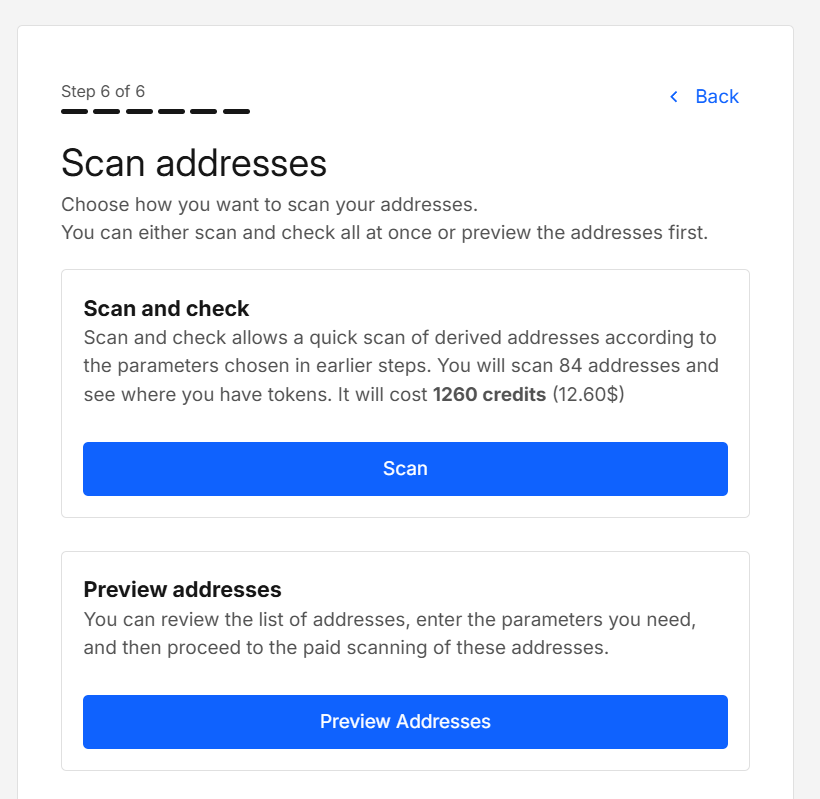
Task: Click the 'Scan addresses' page heading
Action: click(x=194, y=163)
